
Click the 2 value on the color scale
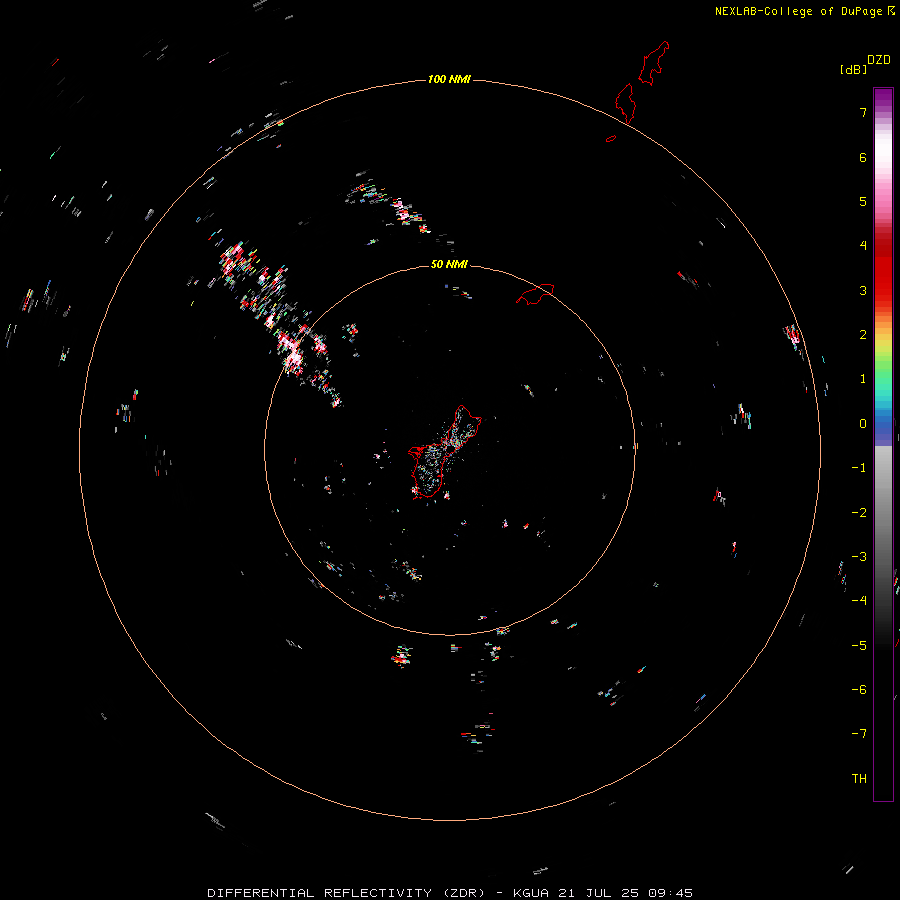[x=863, y=335]
